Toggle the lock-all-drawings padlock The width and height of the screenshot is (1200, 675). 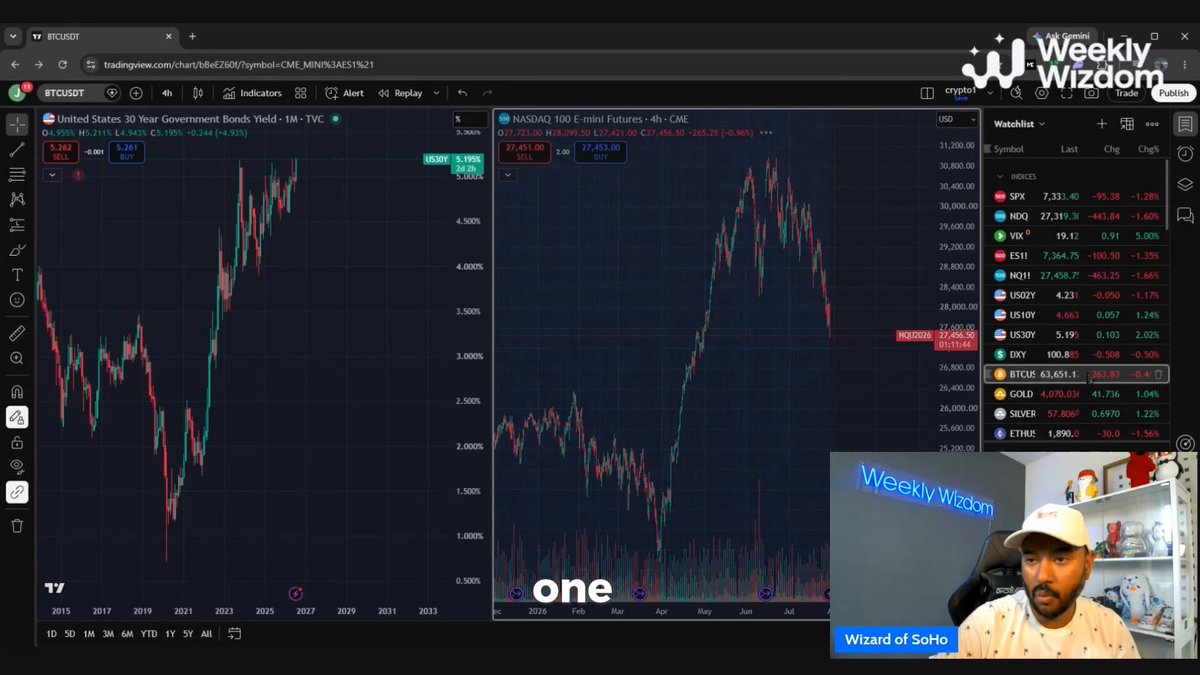(17, 442)
